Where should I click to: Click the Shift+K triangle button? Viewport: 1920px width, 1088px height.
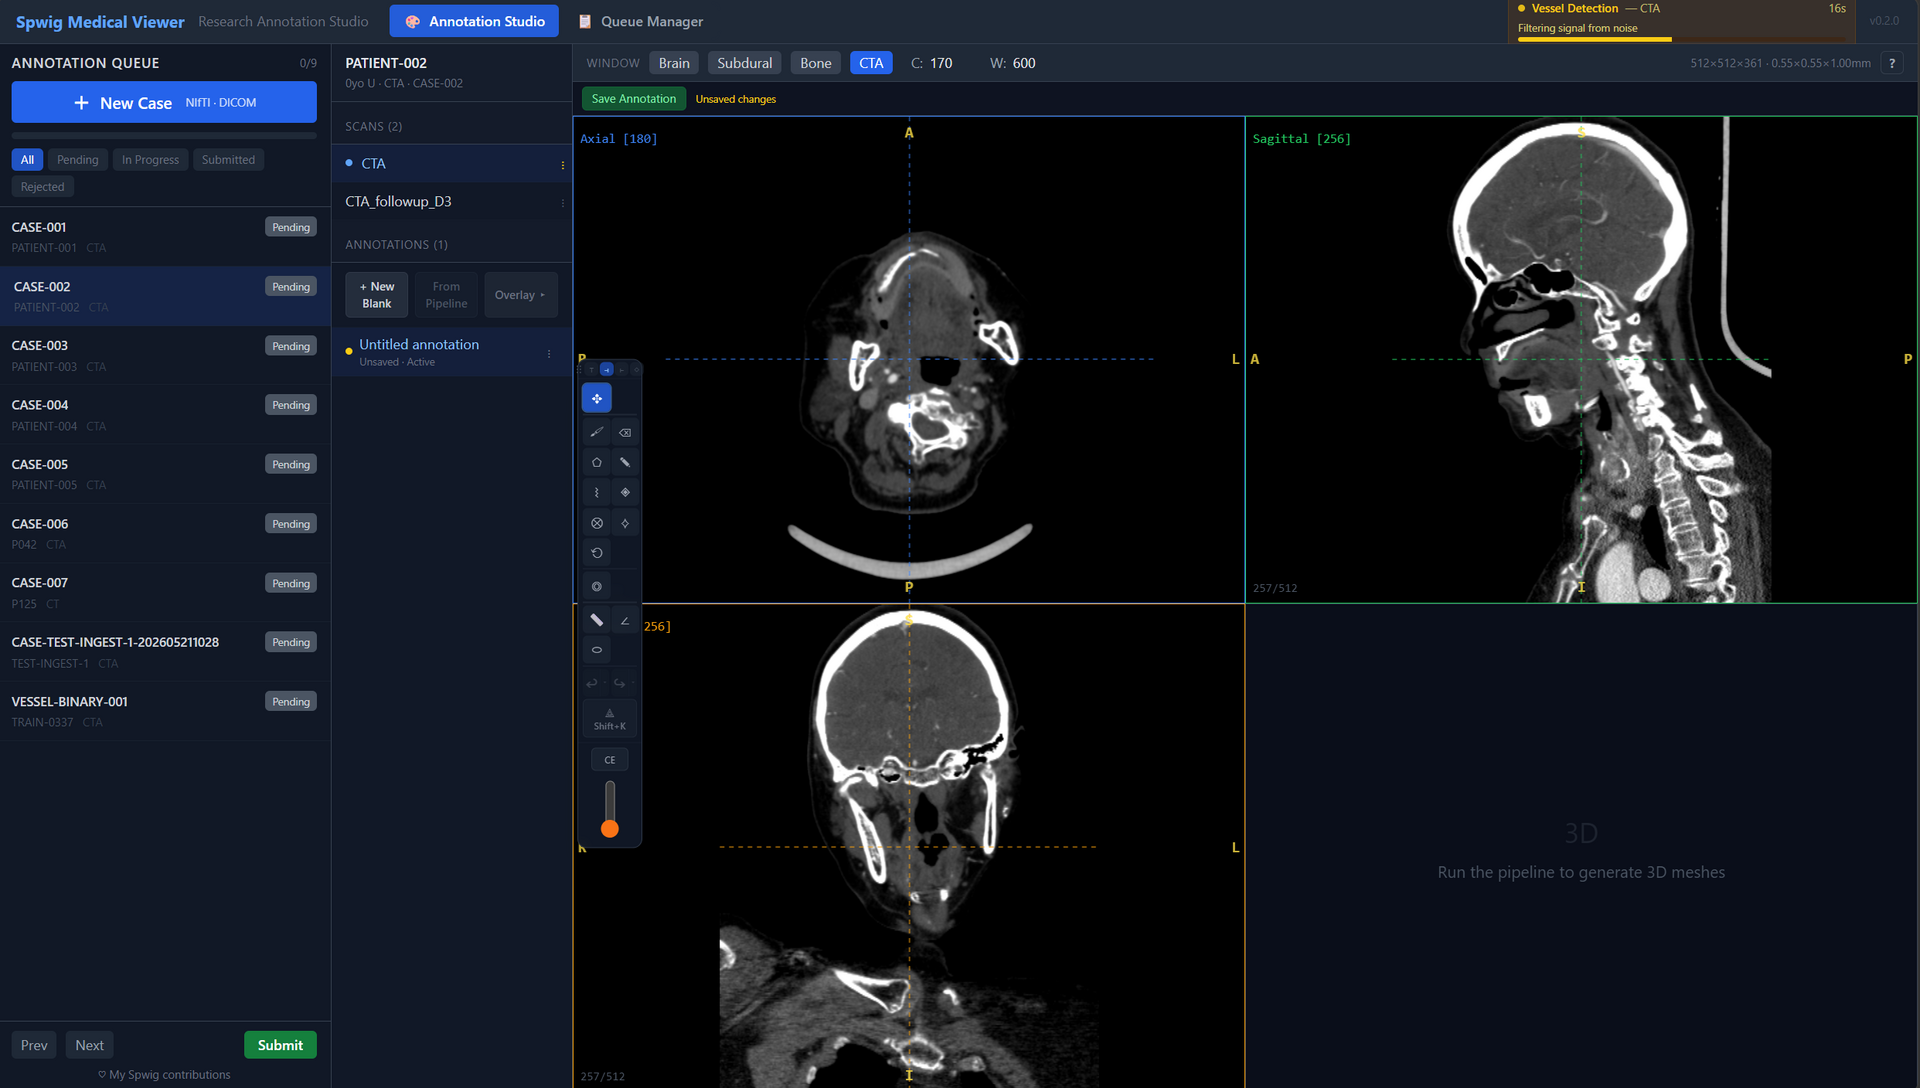tap(610, 719)
